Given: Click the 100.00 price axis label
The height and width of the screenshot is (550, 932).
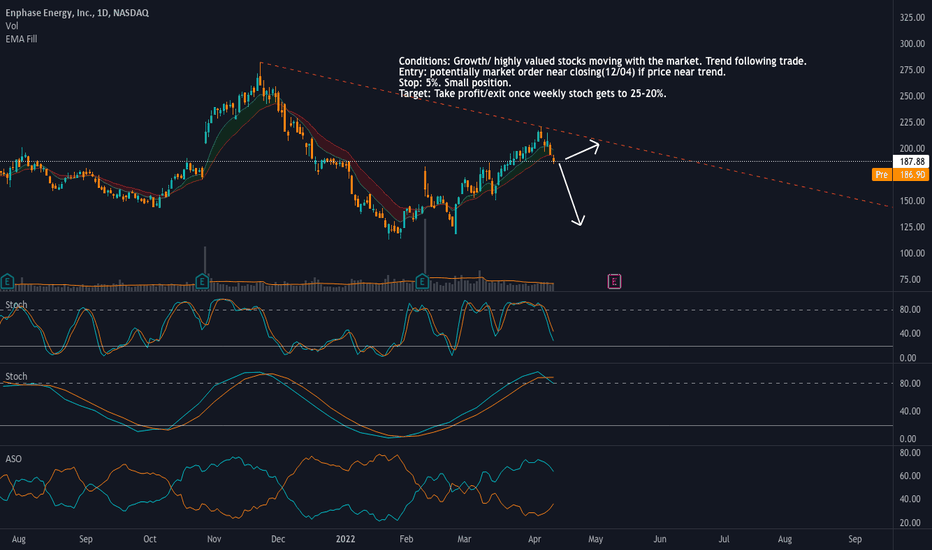Looking at the screenshot, I should point(912,253).
